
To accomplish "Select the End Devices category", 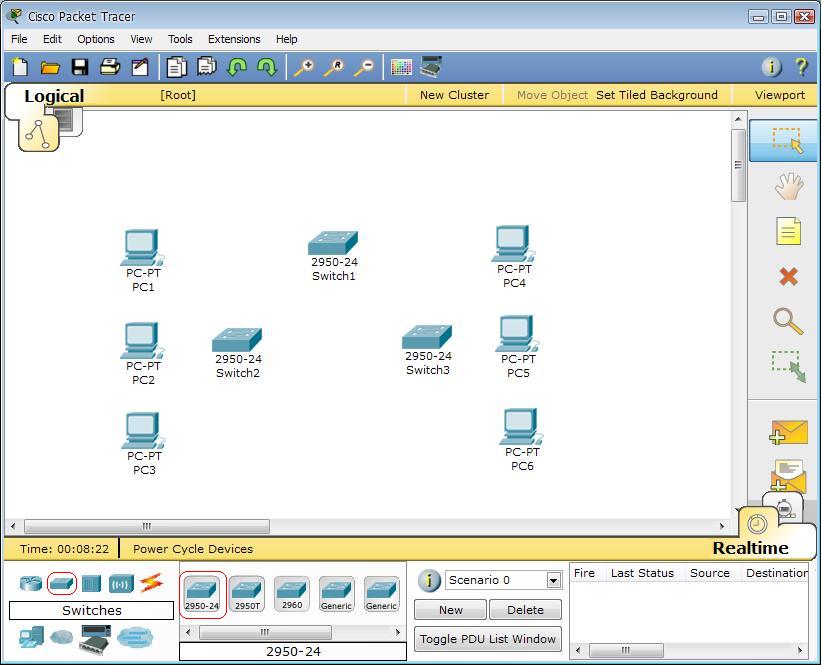I will tap(31, 638).
